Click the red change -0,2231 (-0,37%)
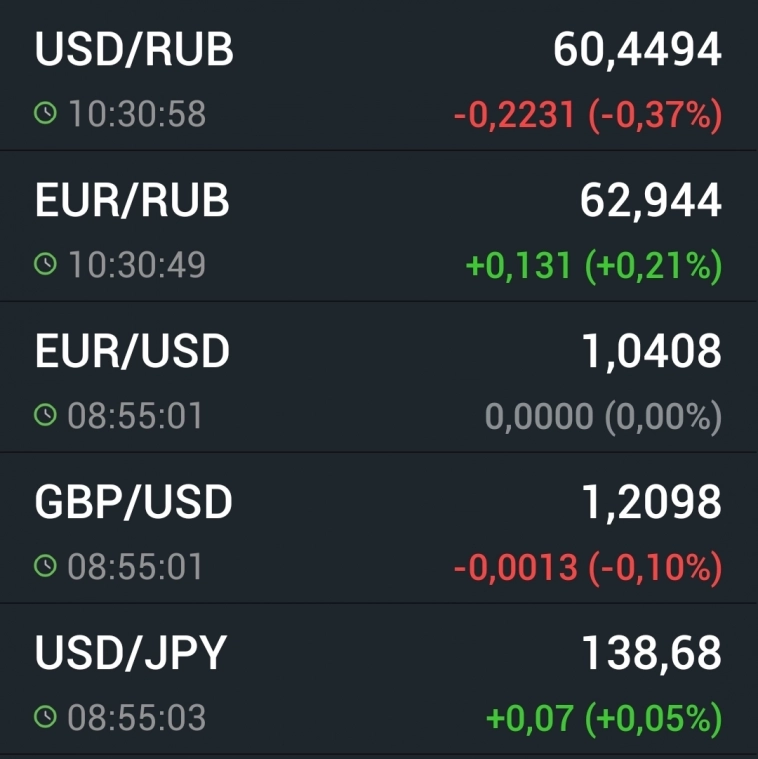 click(587, 116)
